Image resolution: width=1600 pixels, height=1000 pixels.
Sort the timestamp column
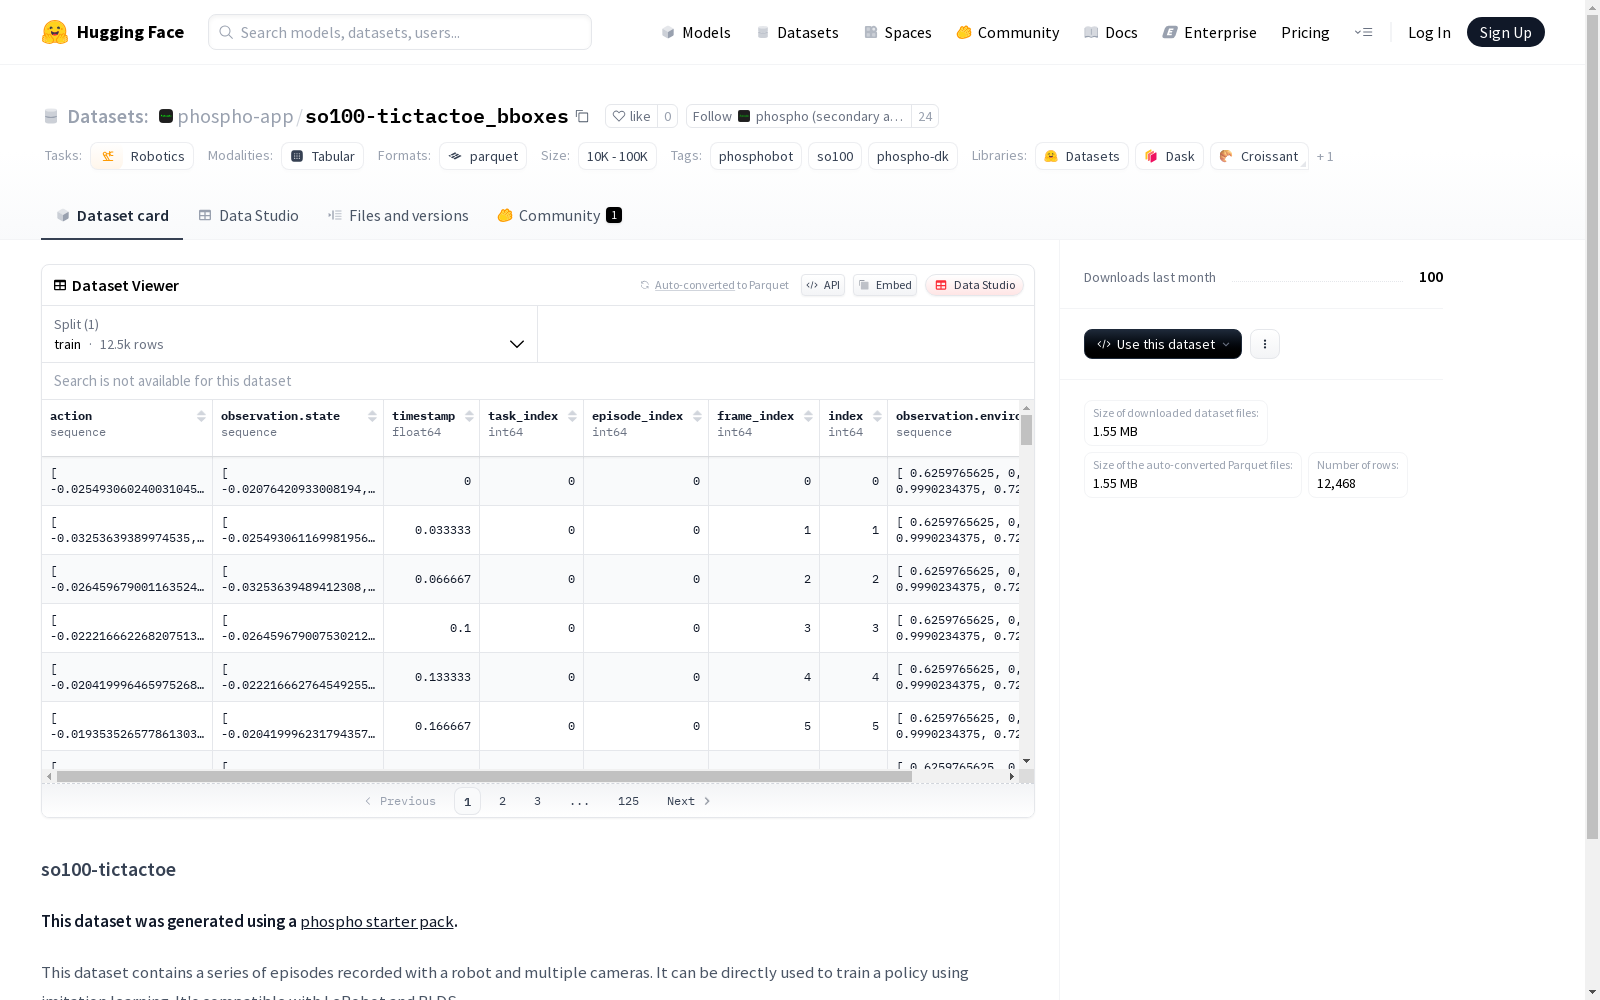469,416
